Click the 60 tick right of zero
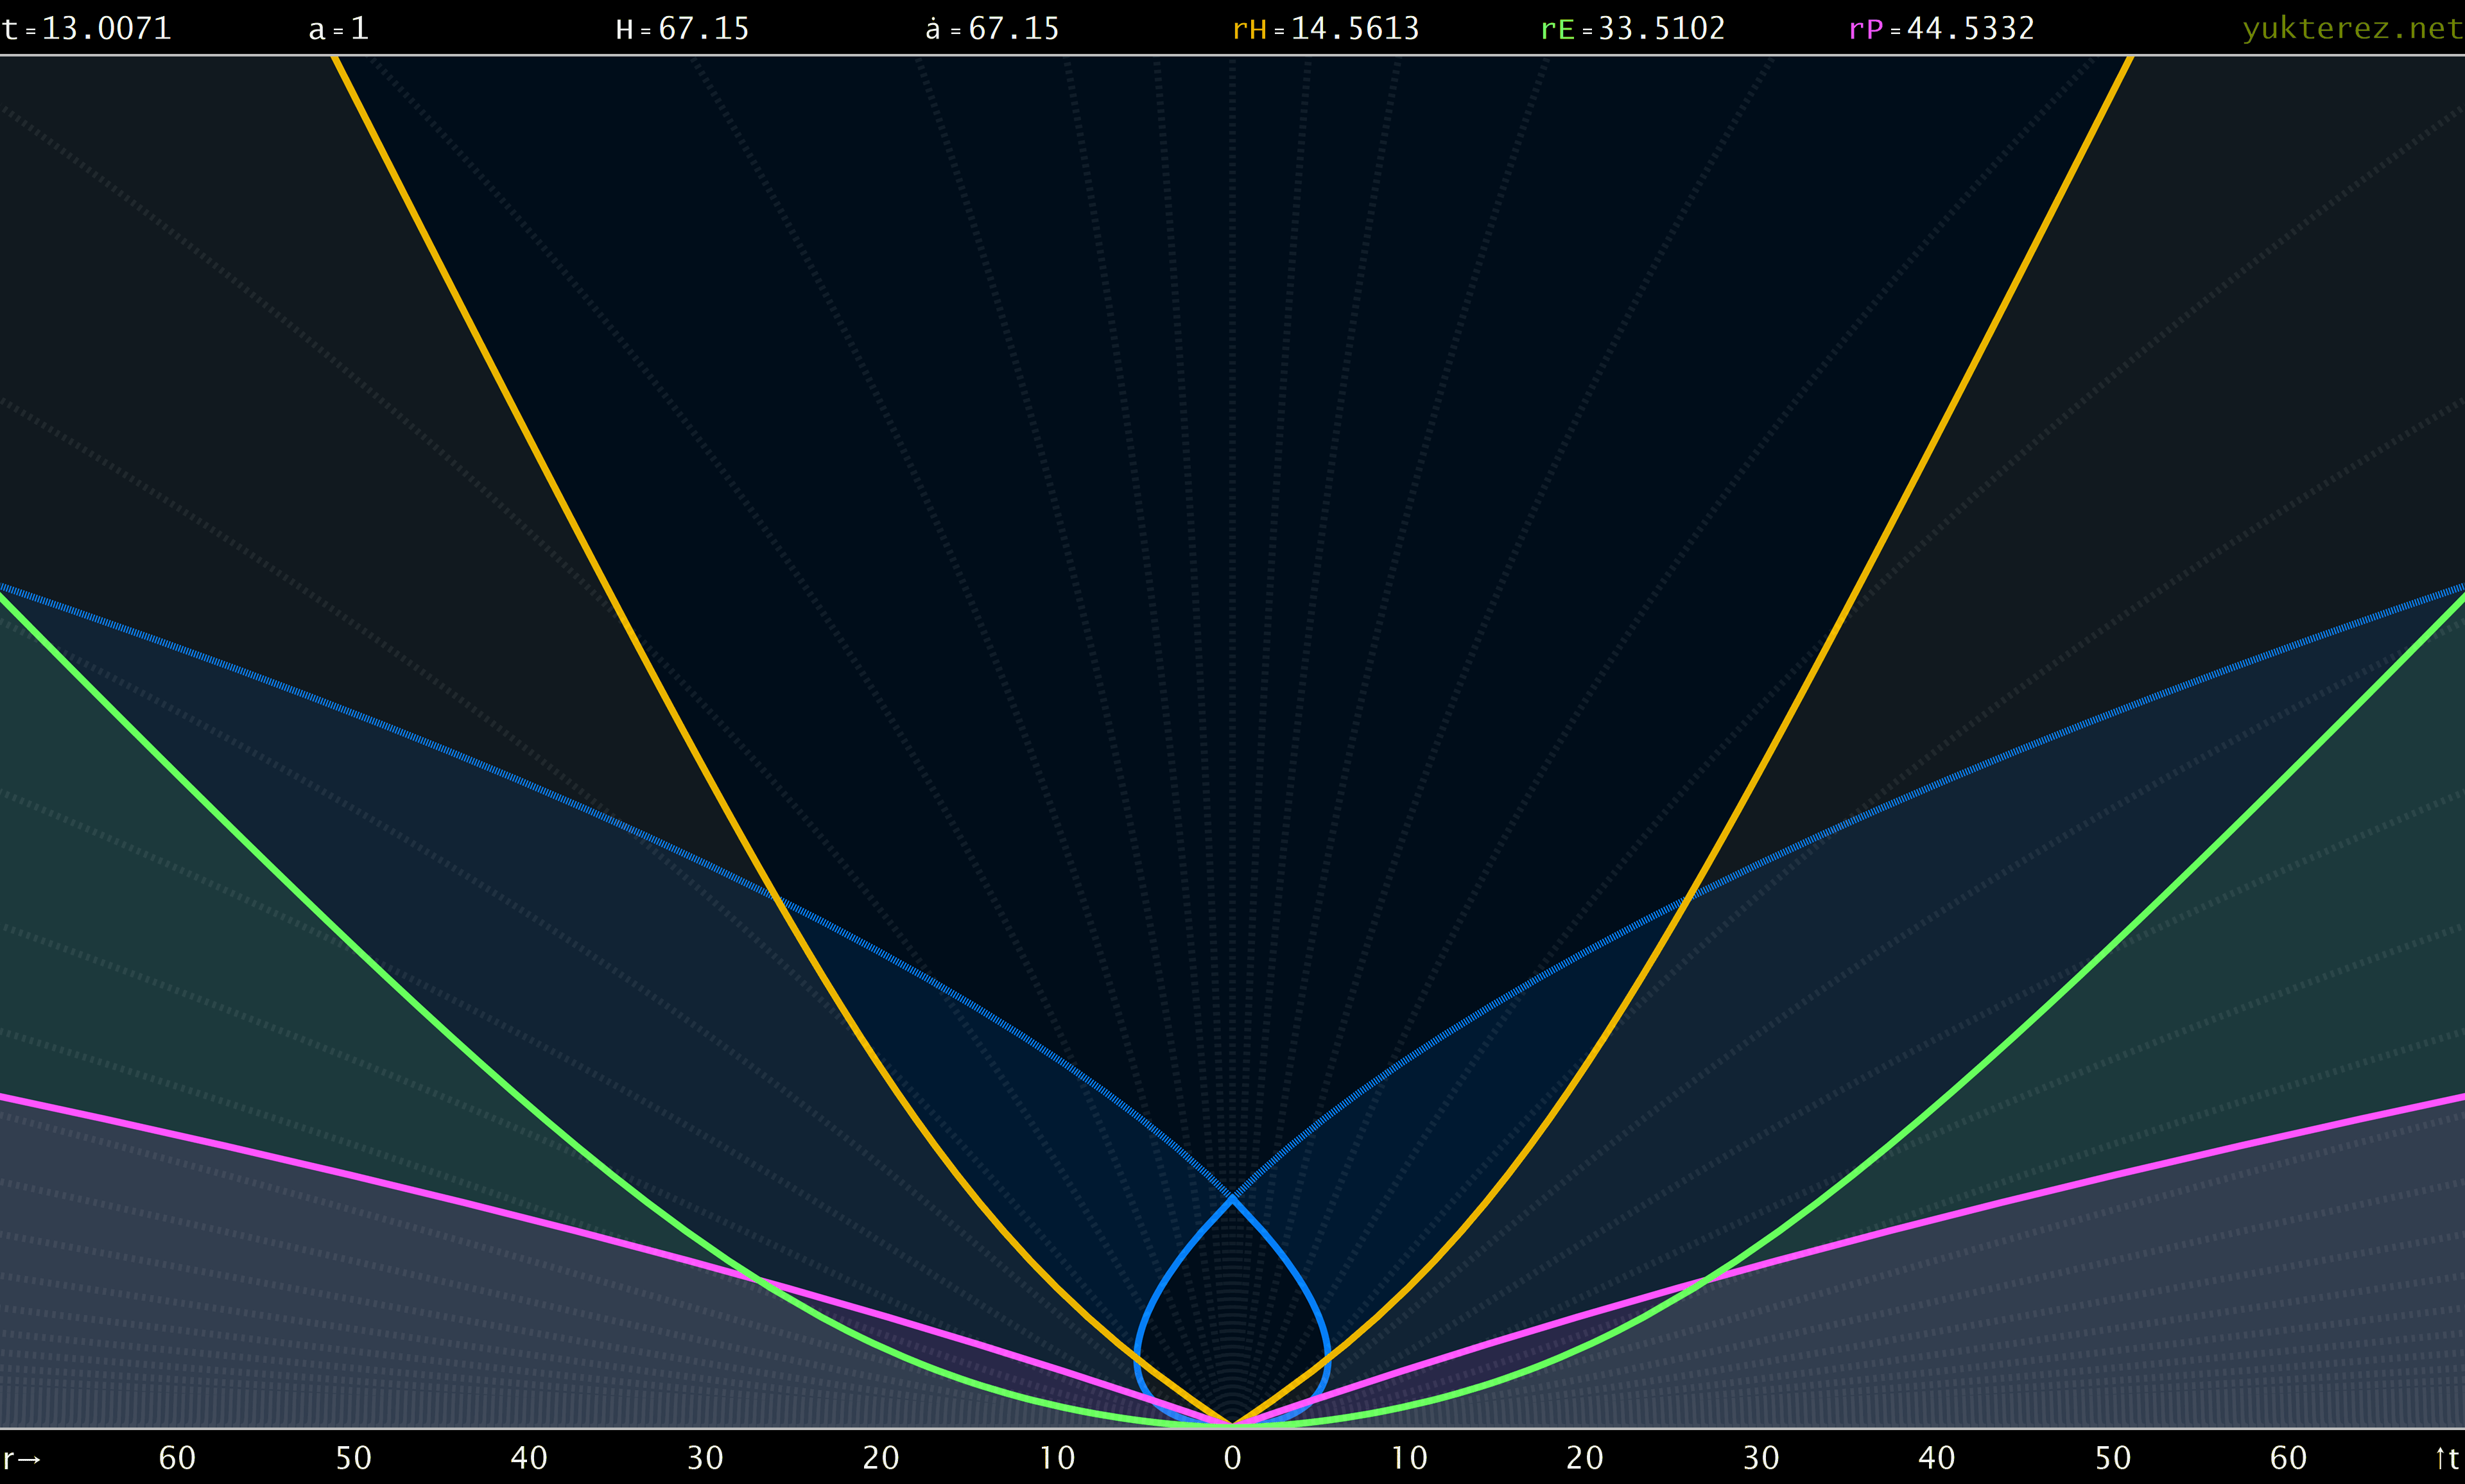Screen dimensions: 2465x1484 click(x=2289, y=1458)
